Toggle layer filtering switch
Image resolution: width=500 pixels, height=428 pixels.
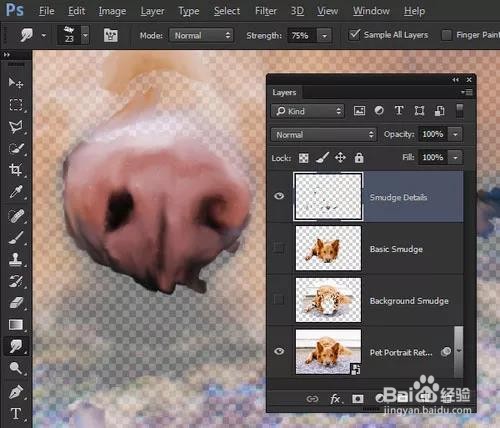tap(459, 111)
